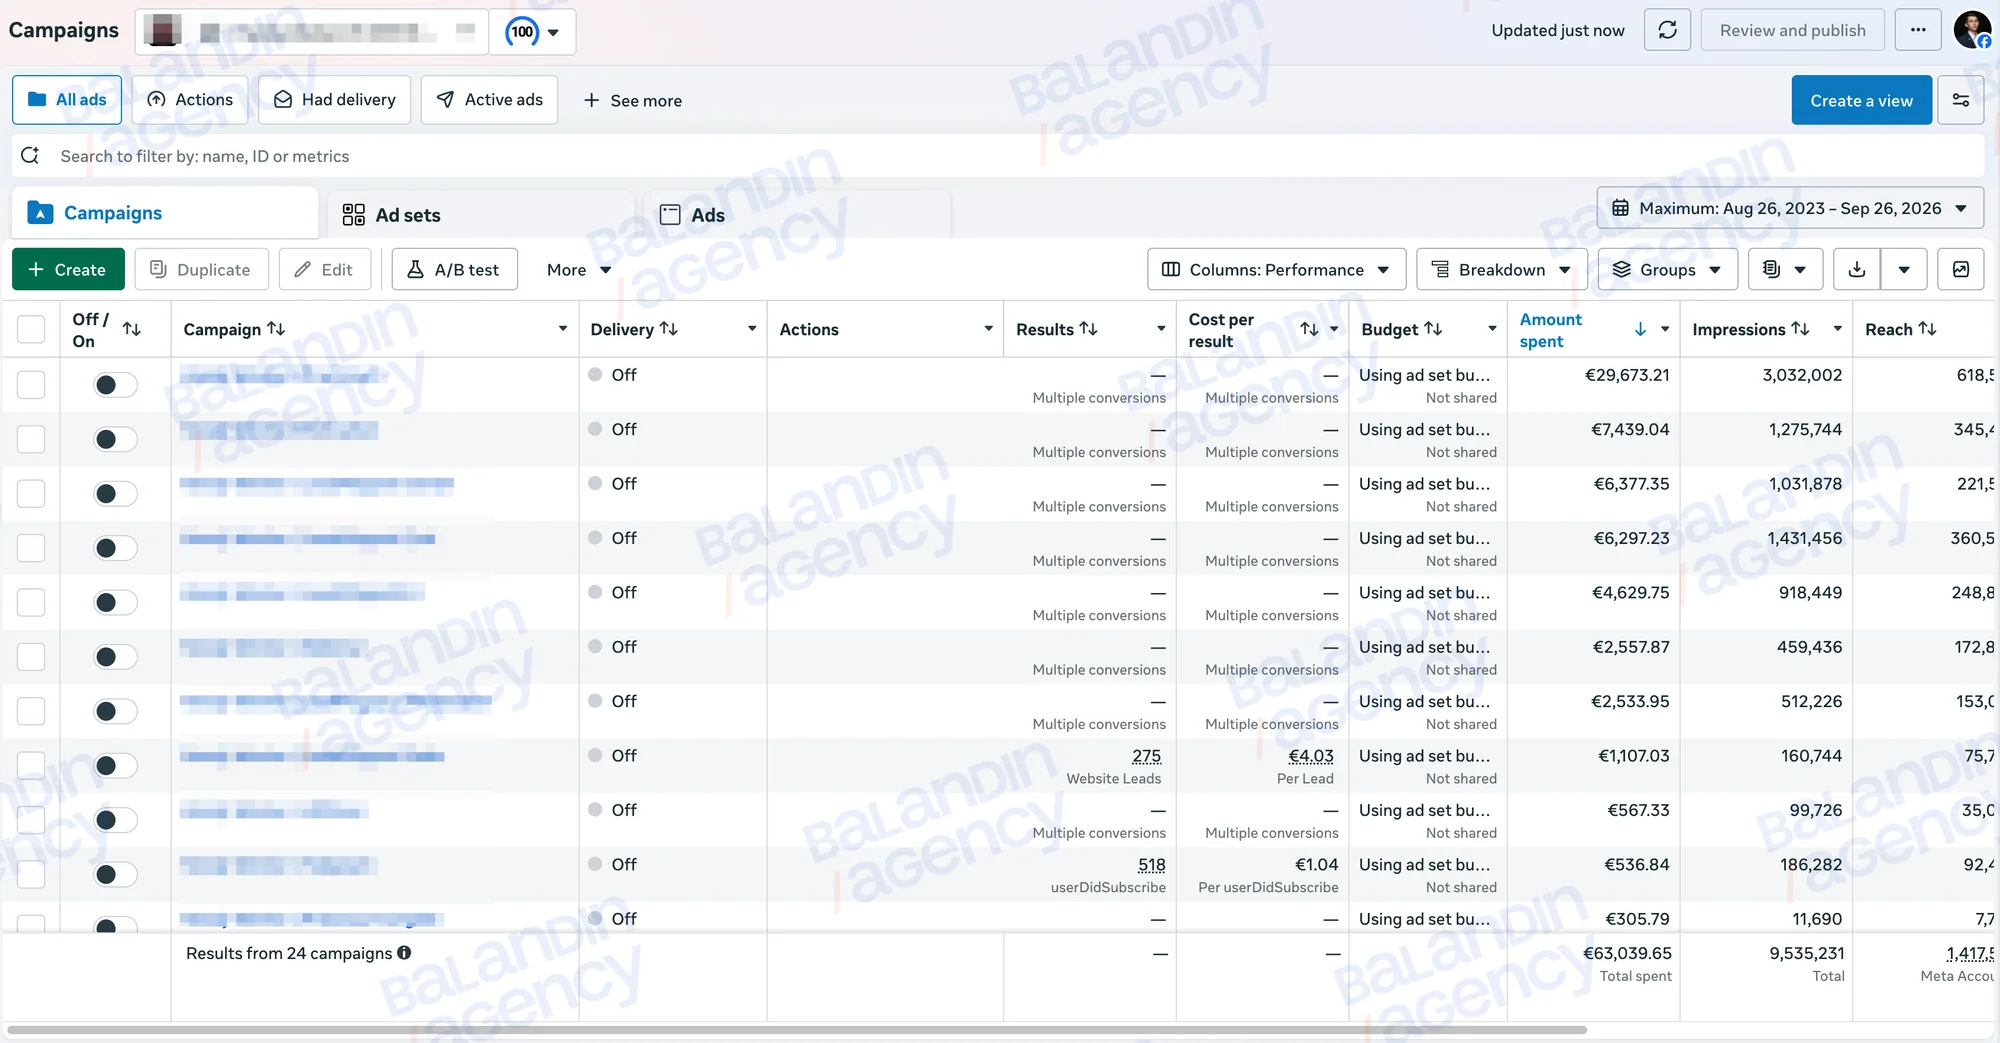Open the charts view icon
The height and width of the screenshot is (1043, 2000).
[1961, 270]
